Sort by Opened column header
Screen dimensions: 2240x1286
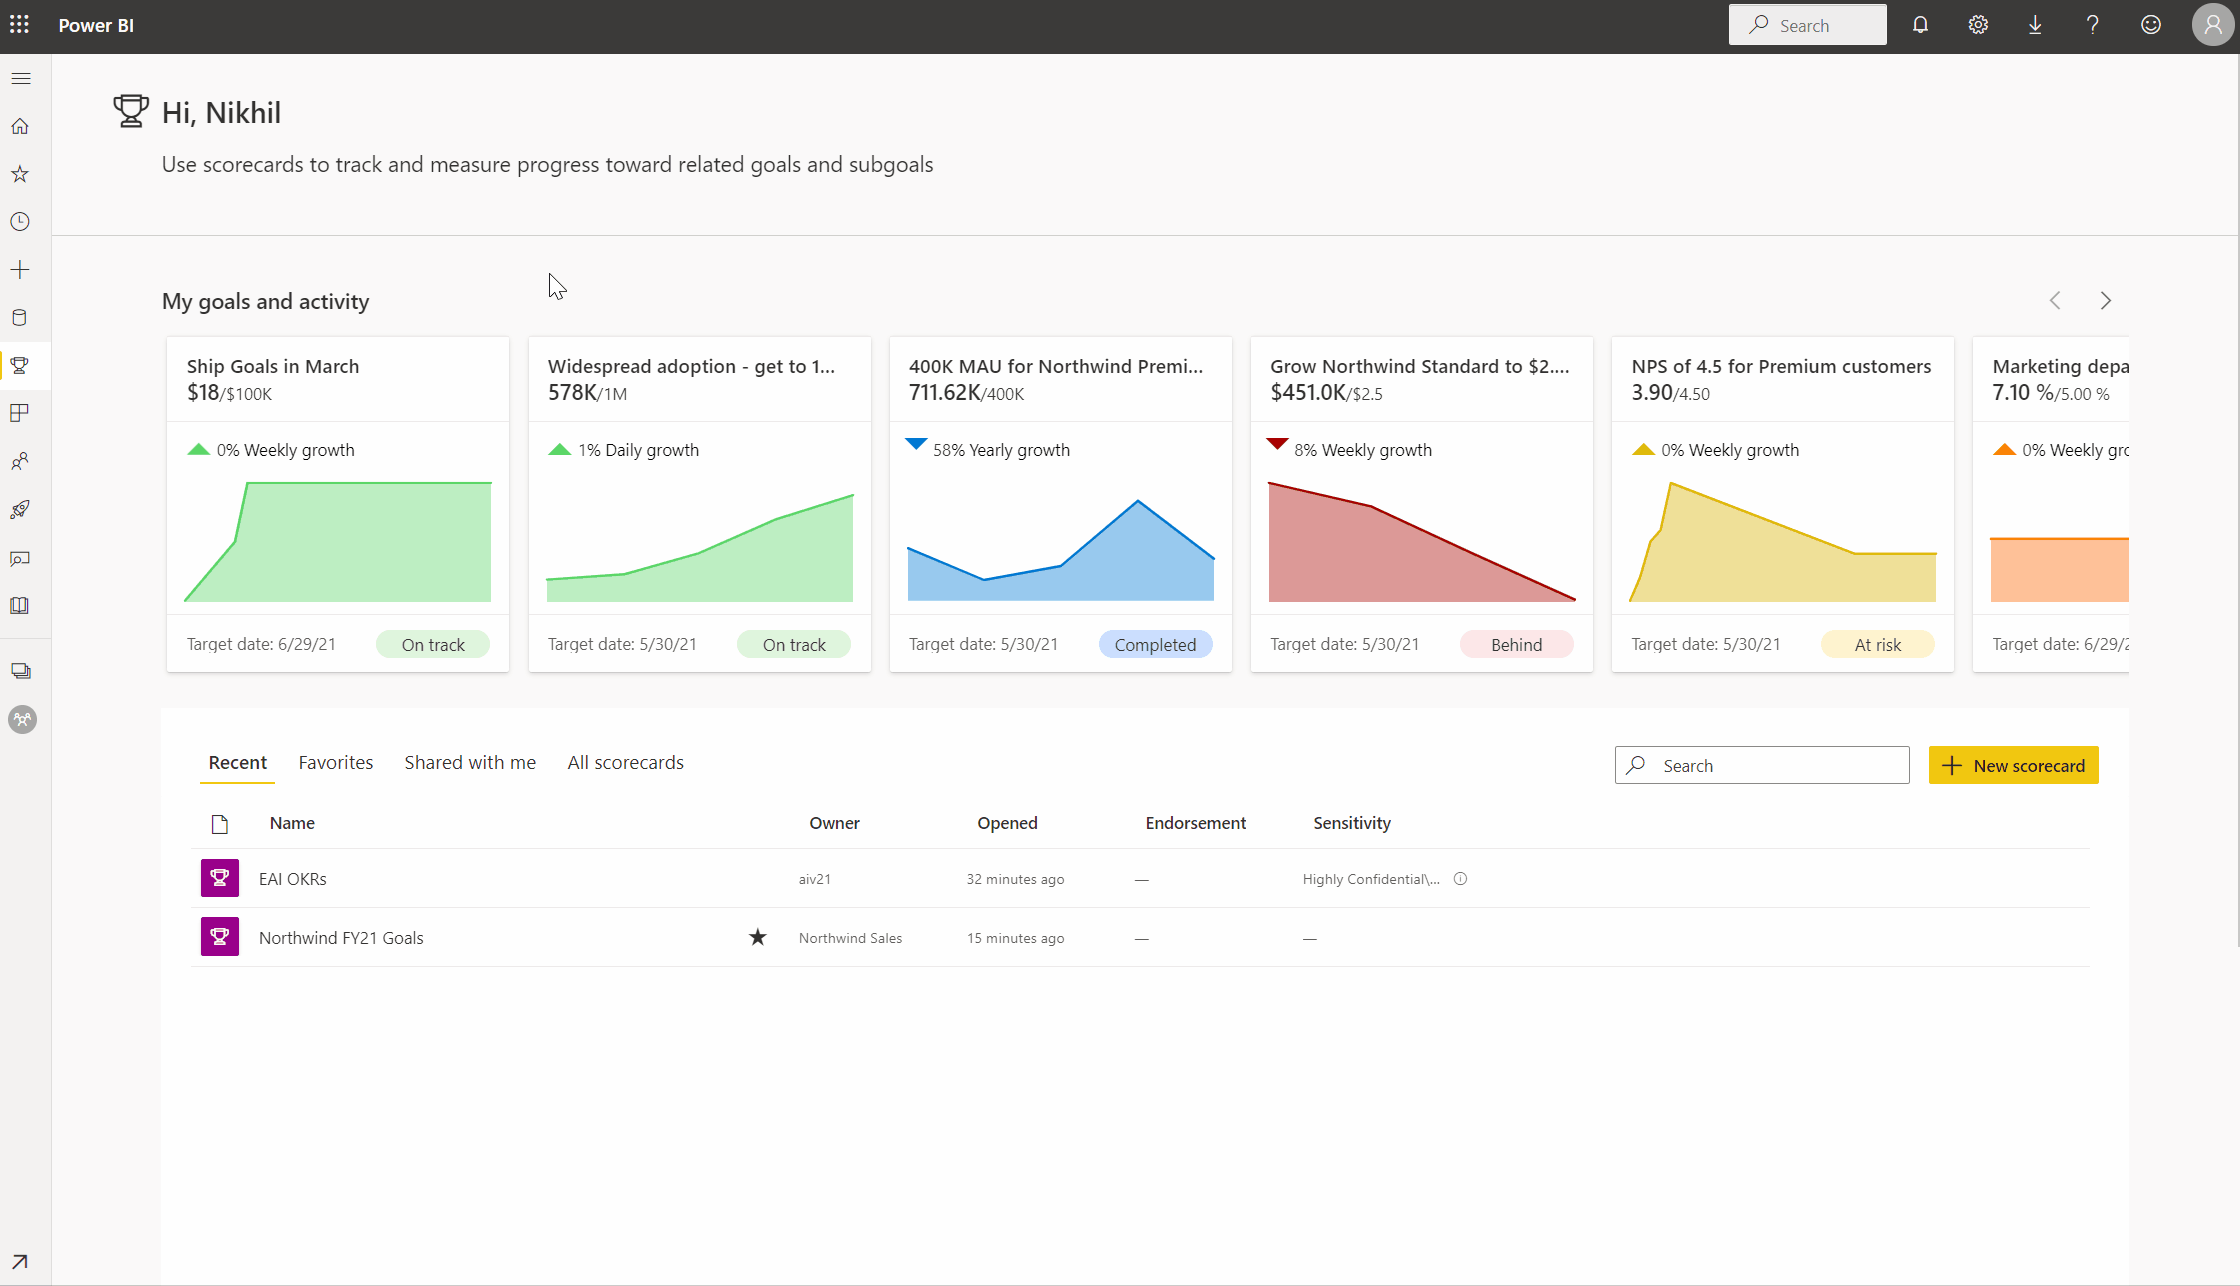point(1007,823)
